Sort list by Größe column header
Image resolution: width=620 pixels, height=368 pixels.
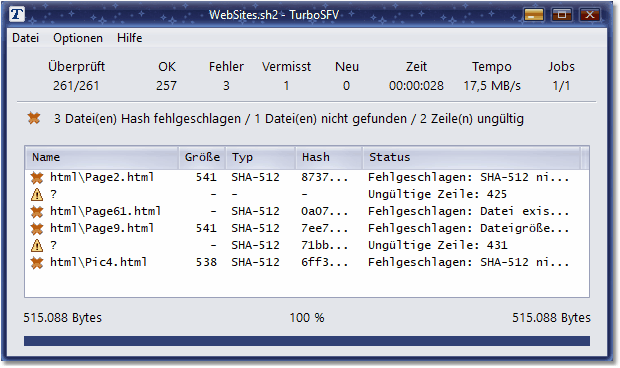202,157
